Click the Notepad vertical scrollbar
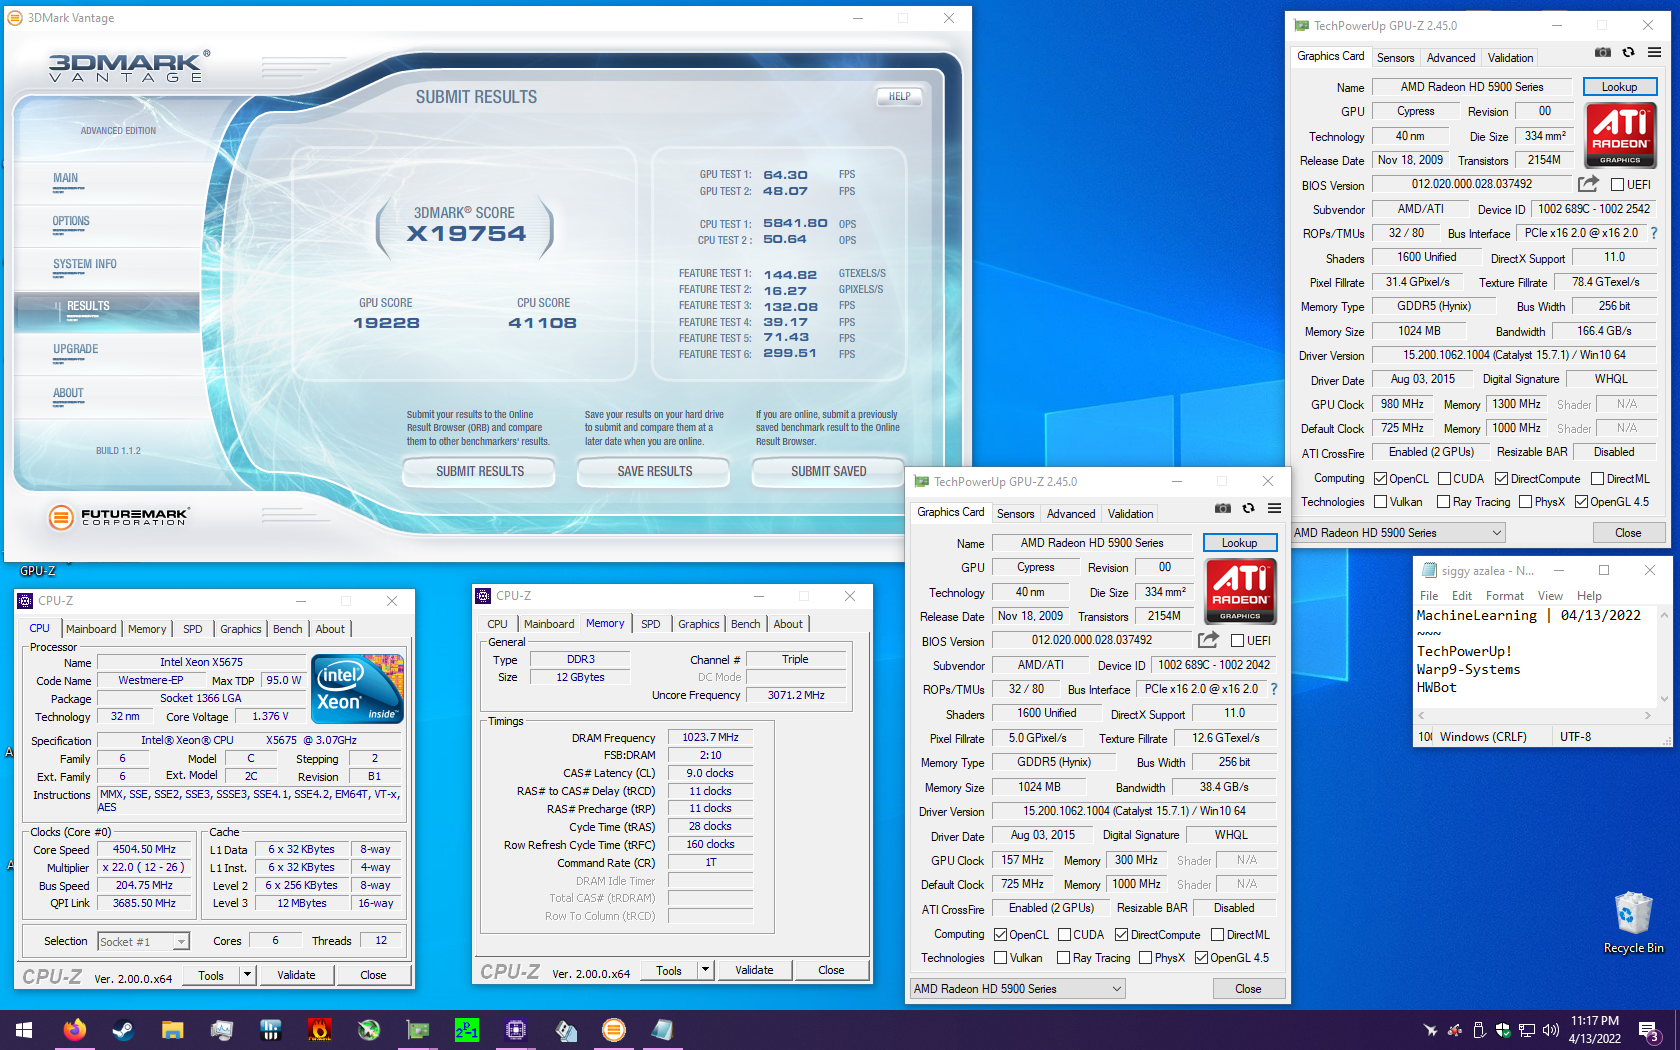Viewport: 1680px width, 1050px height. point(1664,656)
